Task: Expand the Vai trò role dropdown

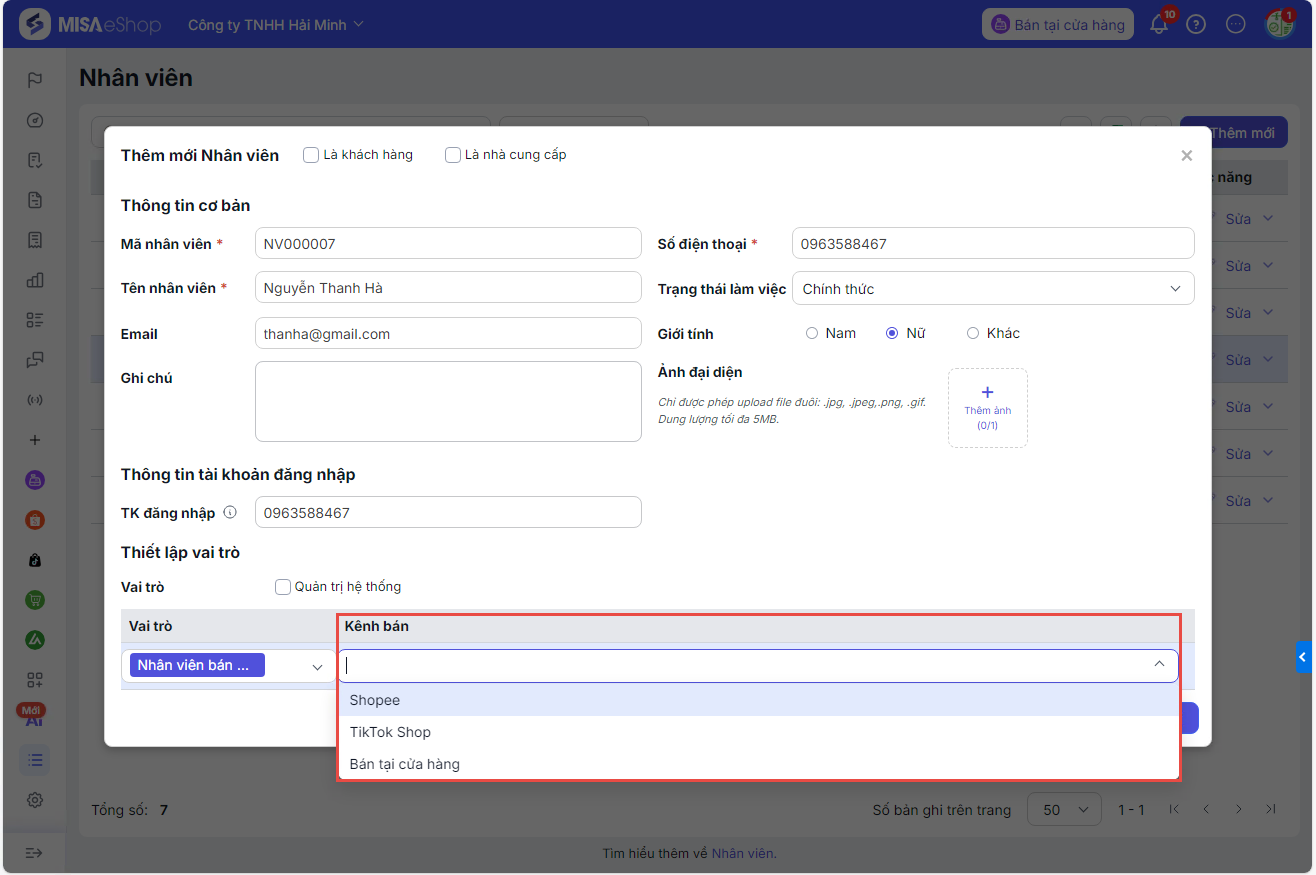Action: tap(228, 666)
